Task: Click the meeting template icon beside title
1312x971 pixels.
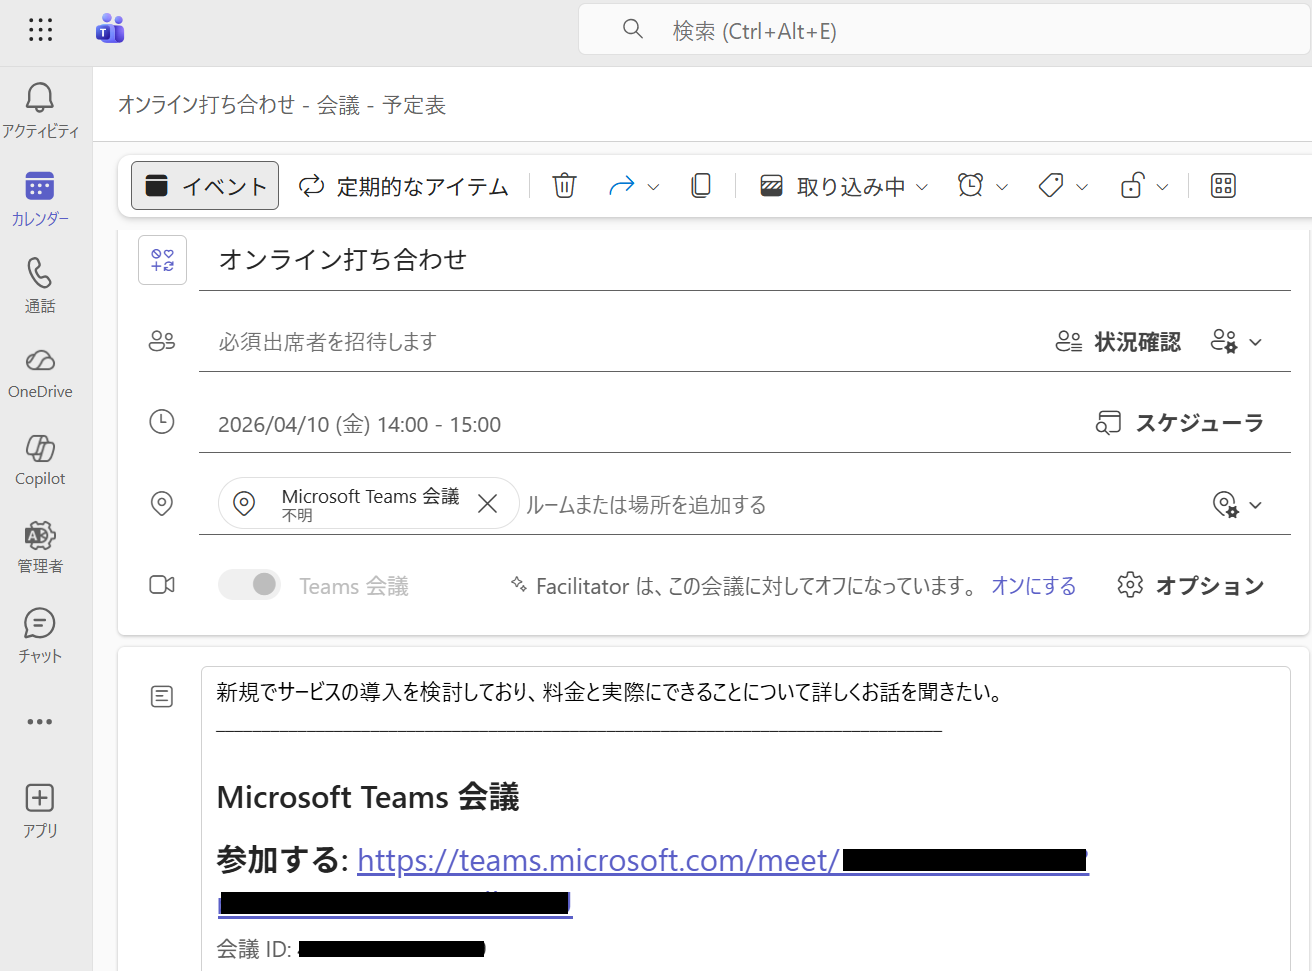Action: tap(162, 260)
